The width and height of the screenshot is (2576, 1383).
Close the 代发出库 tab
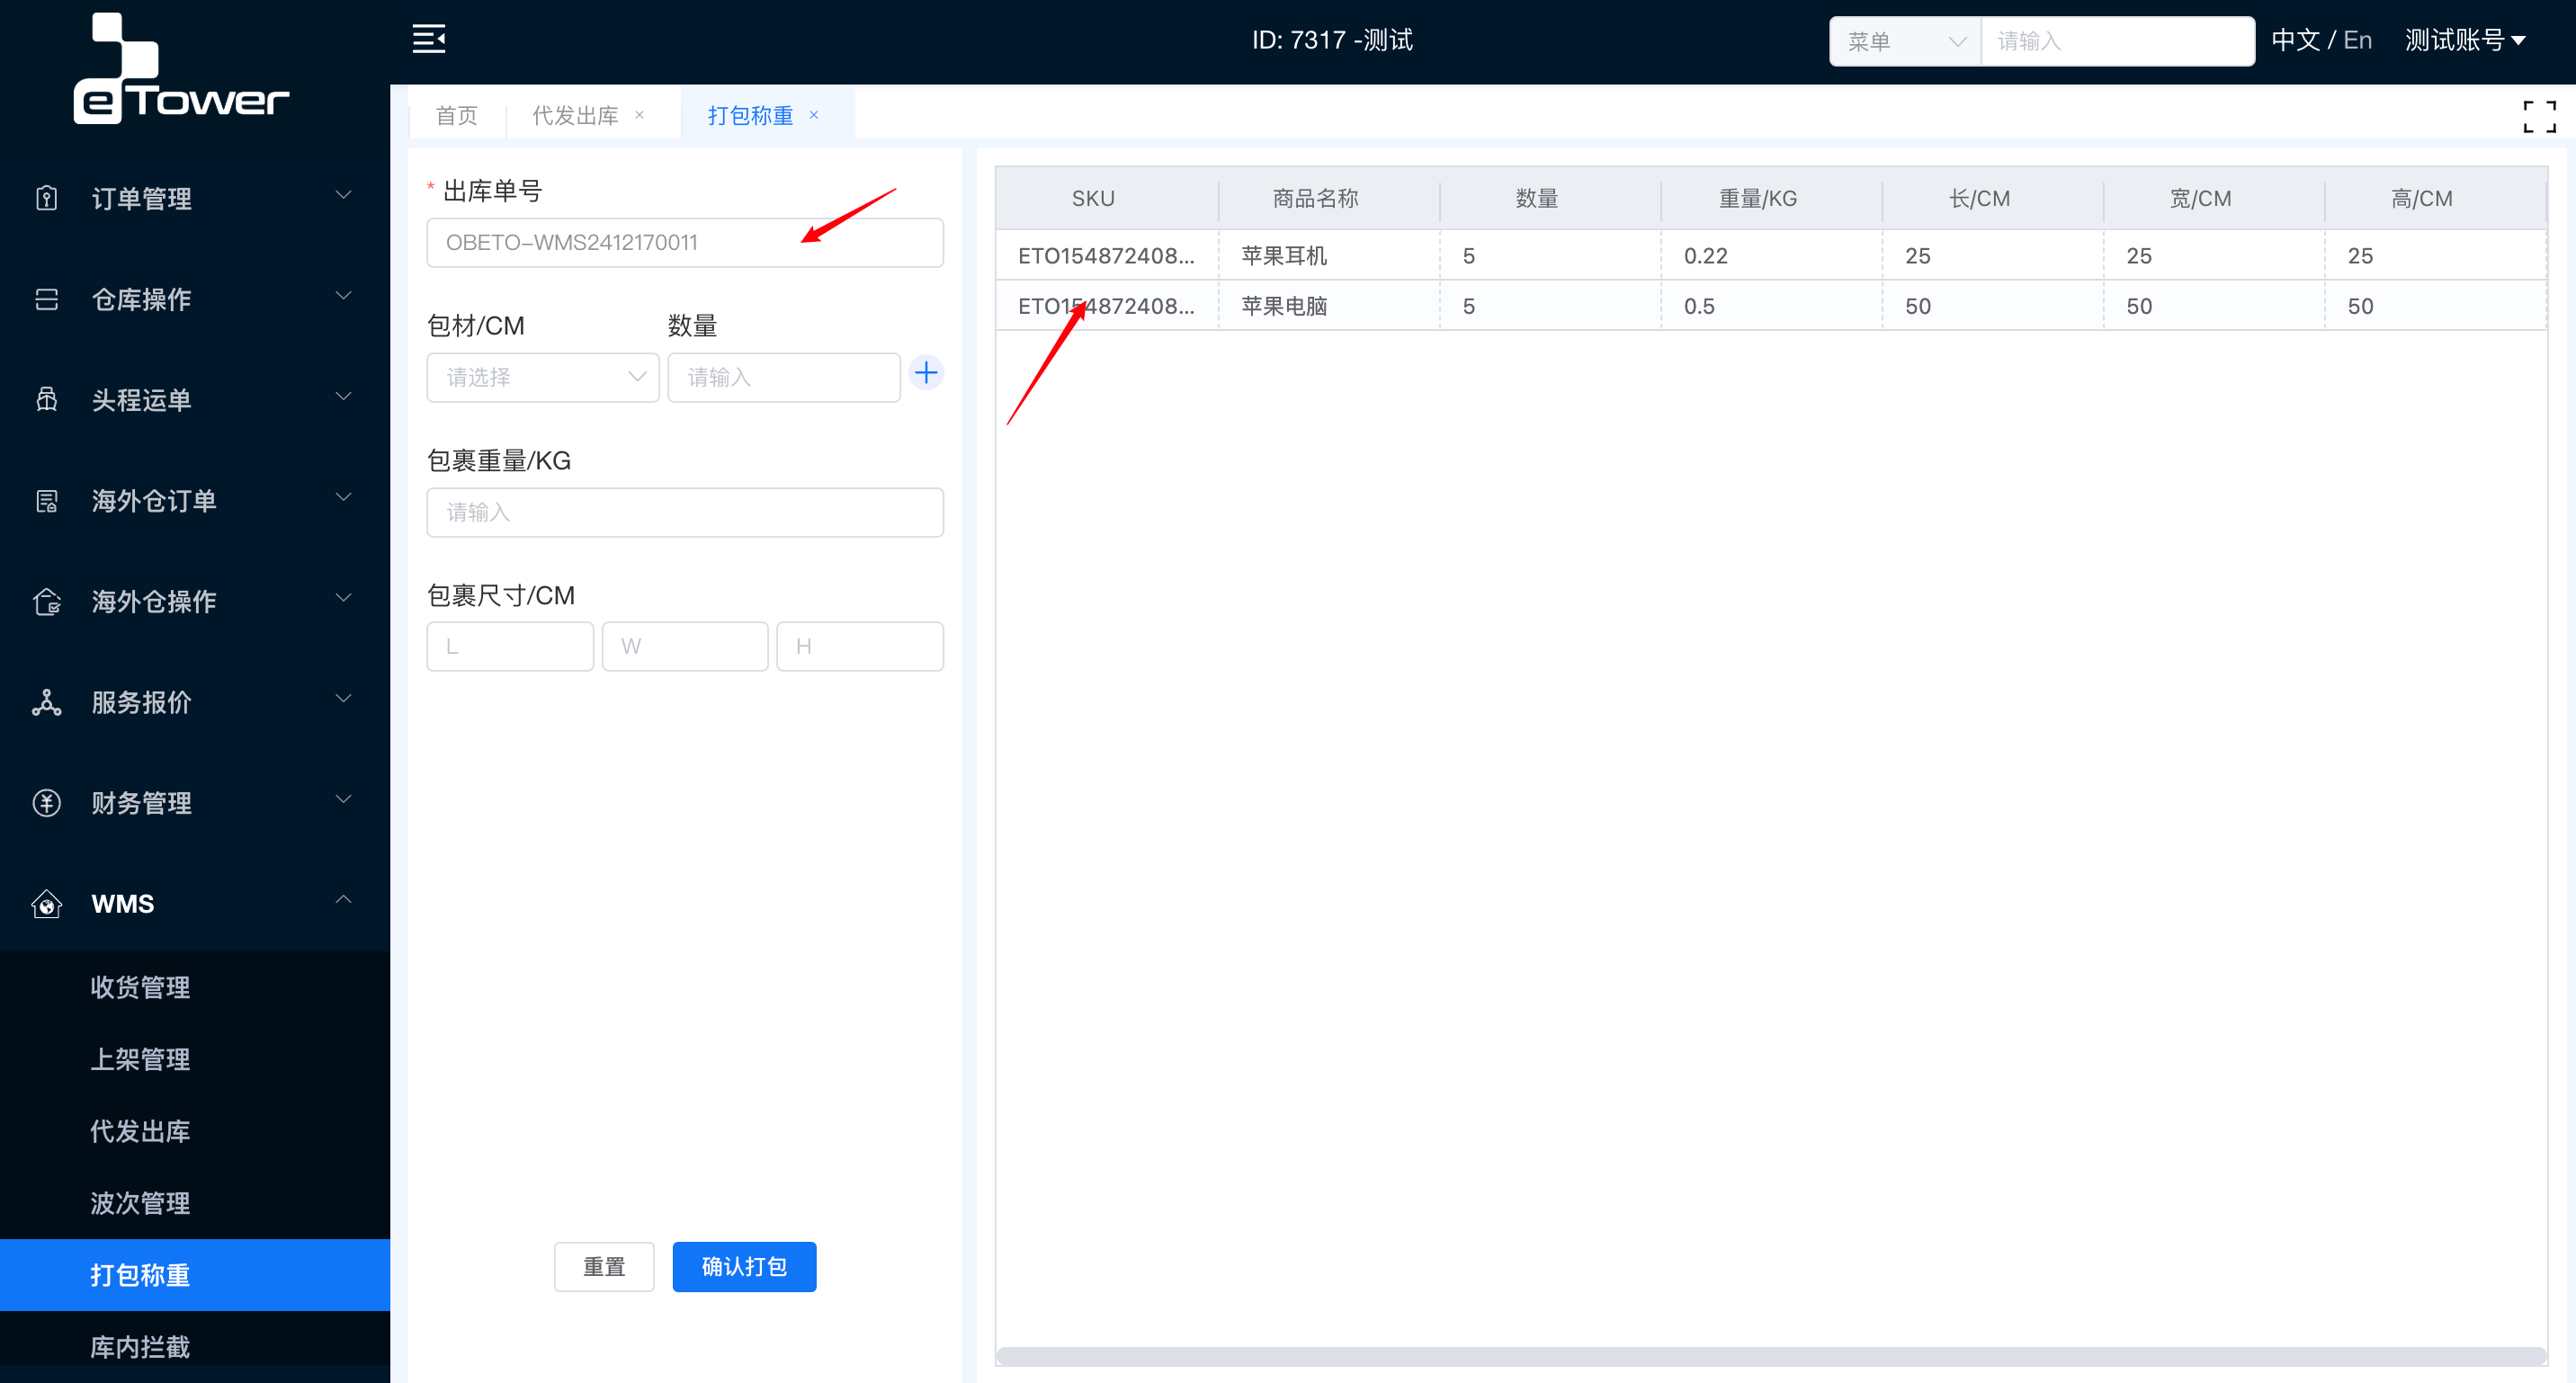(x=639, y=115)
